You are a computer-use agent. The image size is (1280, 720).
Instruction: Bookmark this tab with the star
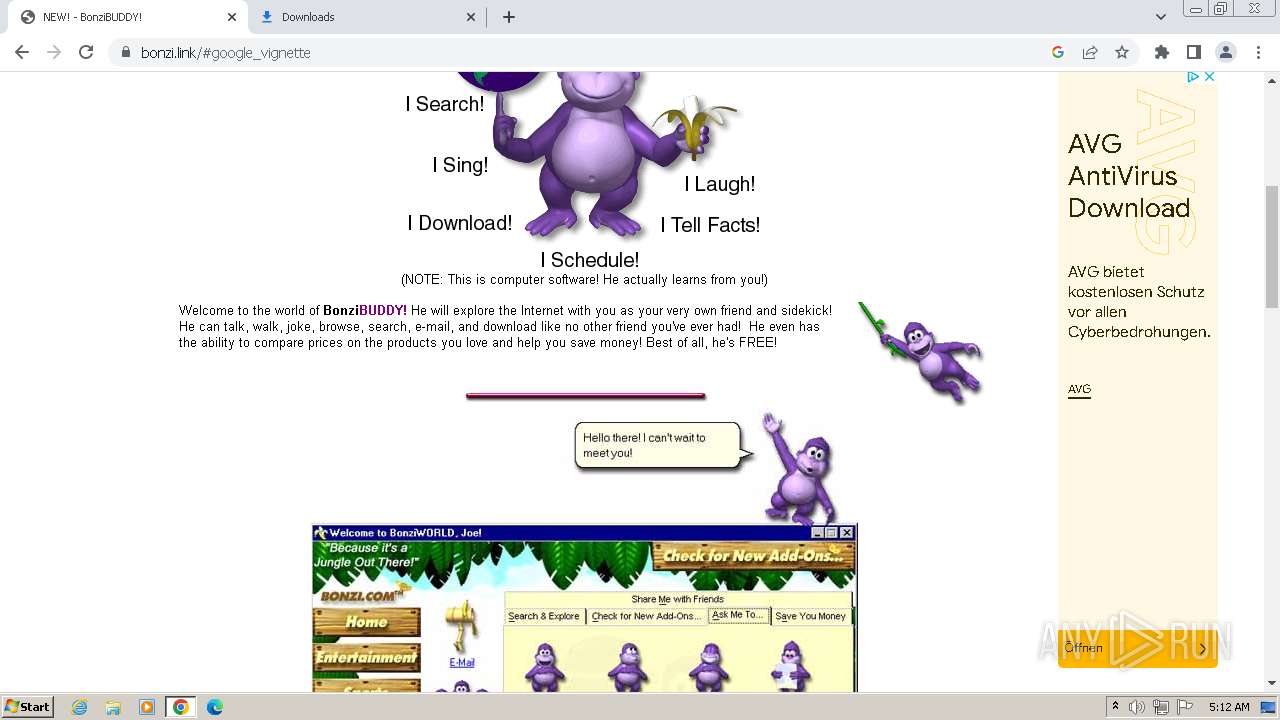click(x=1122, y=52)
